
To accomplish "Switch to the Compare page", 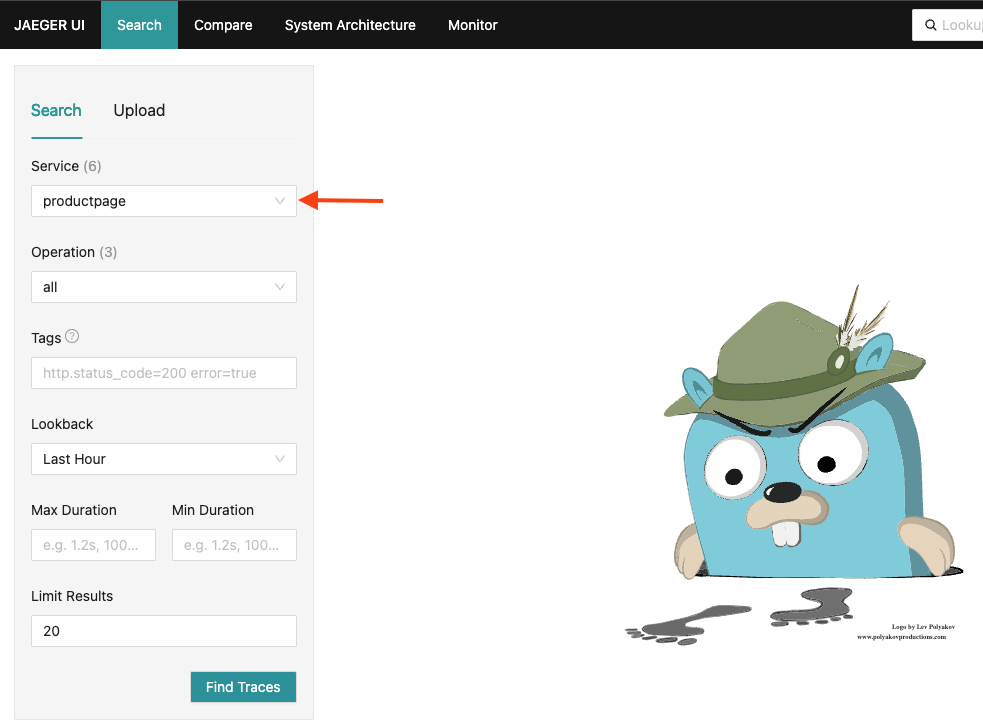I will coord(222,24).
